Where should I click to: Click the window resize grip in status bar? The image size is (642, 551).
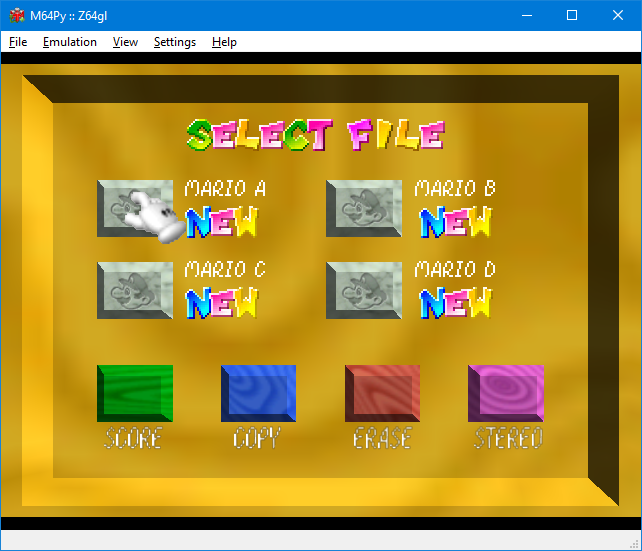pyautogui.click(x=635, y=544)
